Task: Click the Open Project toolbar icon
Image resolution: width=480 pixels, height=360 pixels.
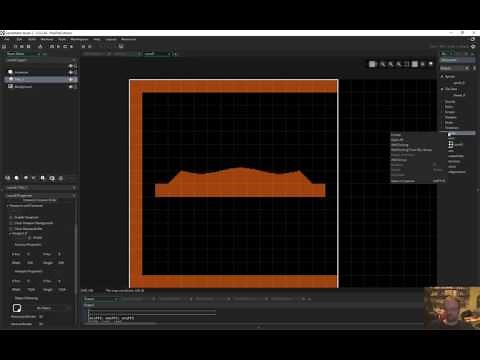Action: coord(22,46)
